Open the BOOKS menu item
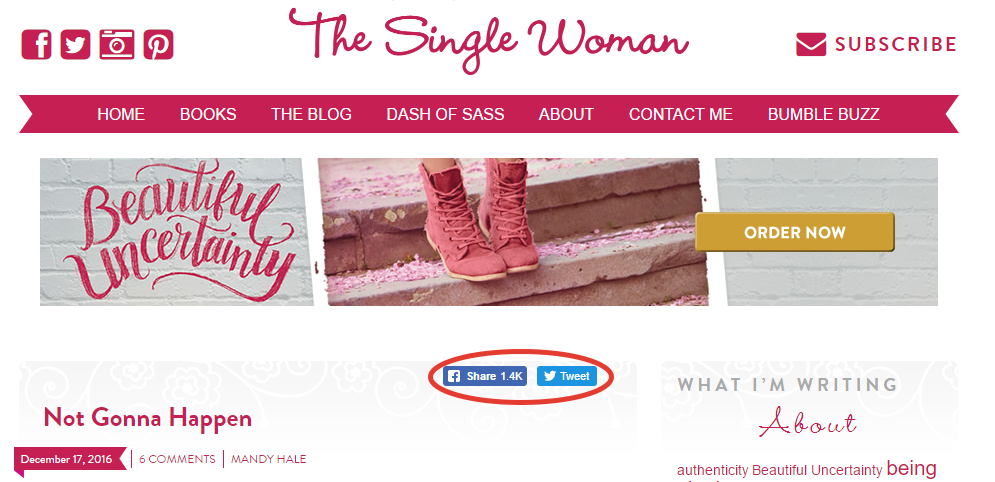 [x=208, y=114]
